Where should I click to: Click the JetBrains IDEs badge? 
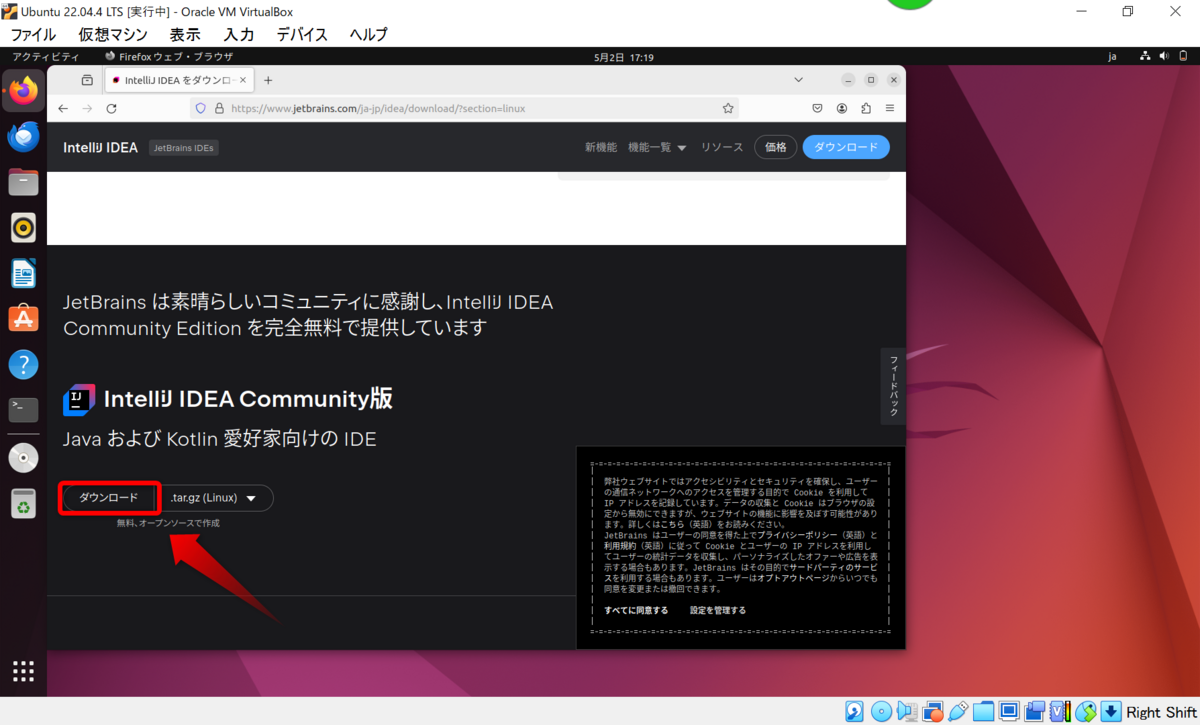click(184, 148)
